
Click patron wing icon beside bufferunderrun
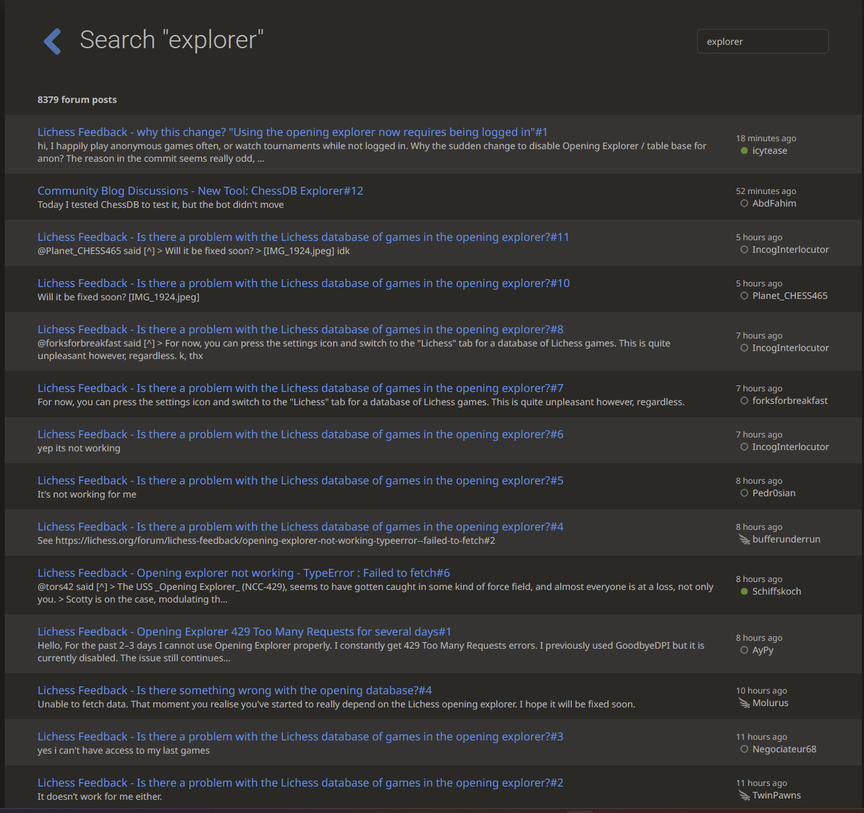[x=744, y=540]
